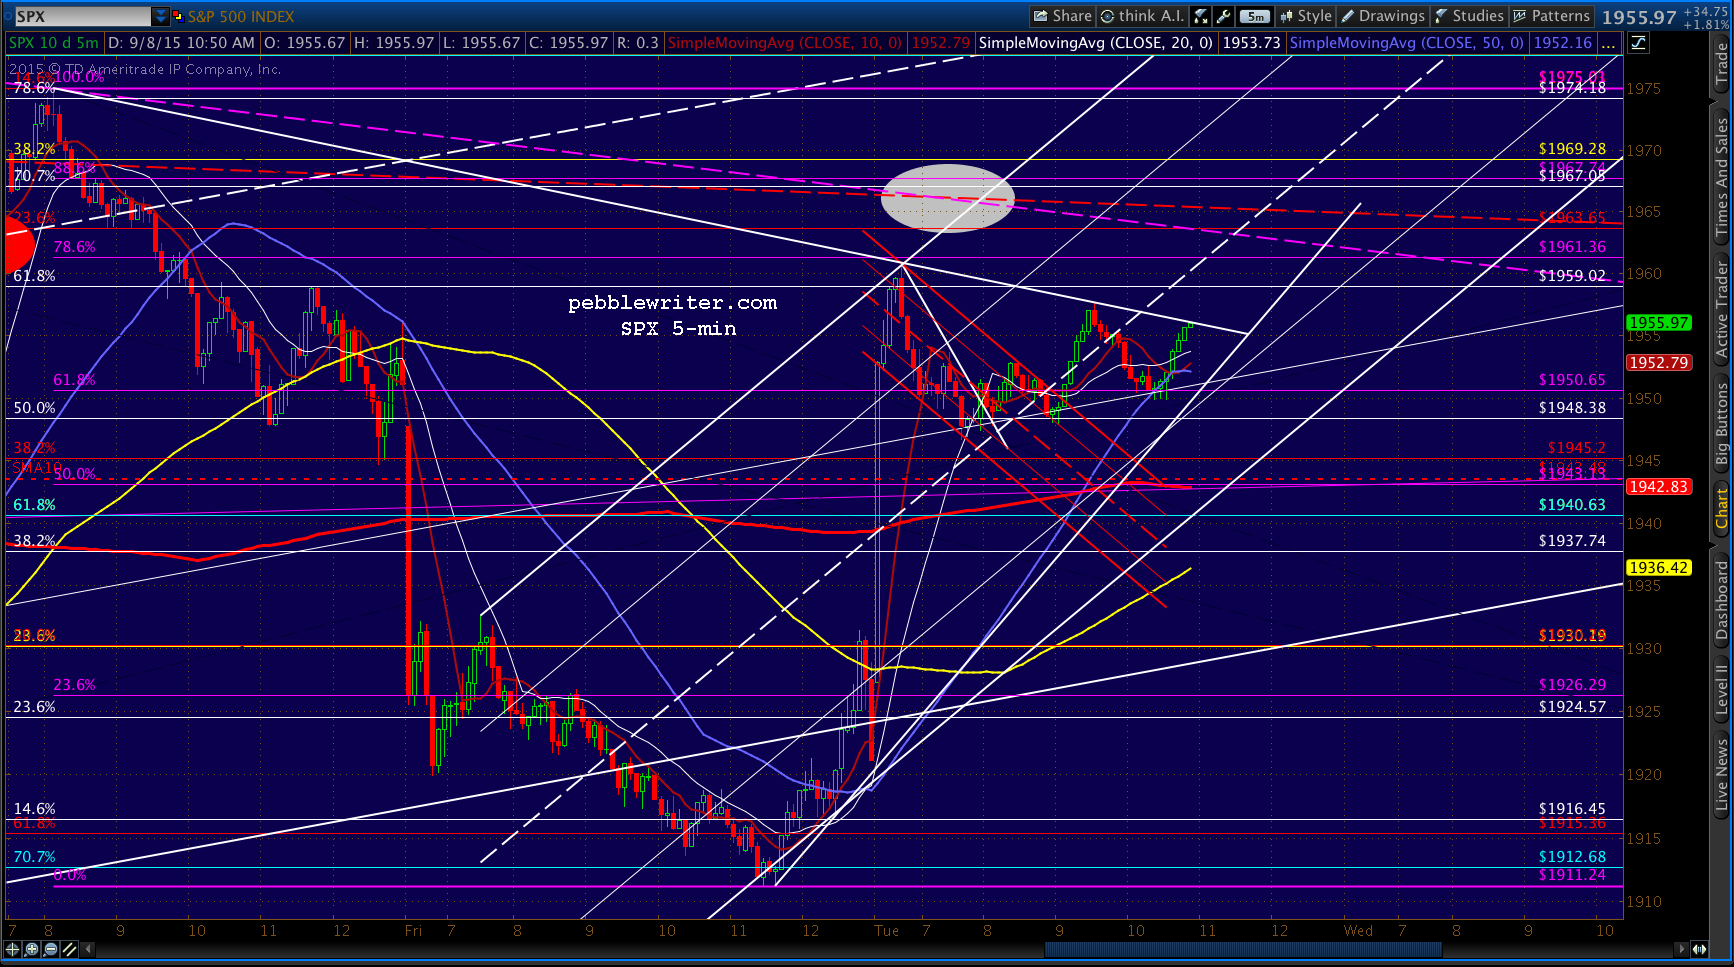Click the scrollbar right arrow
This screenshot has width=1734, height=967.
click(x=1680, y=949)
